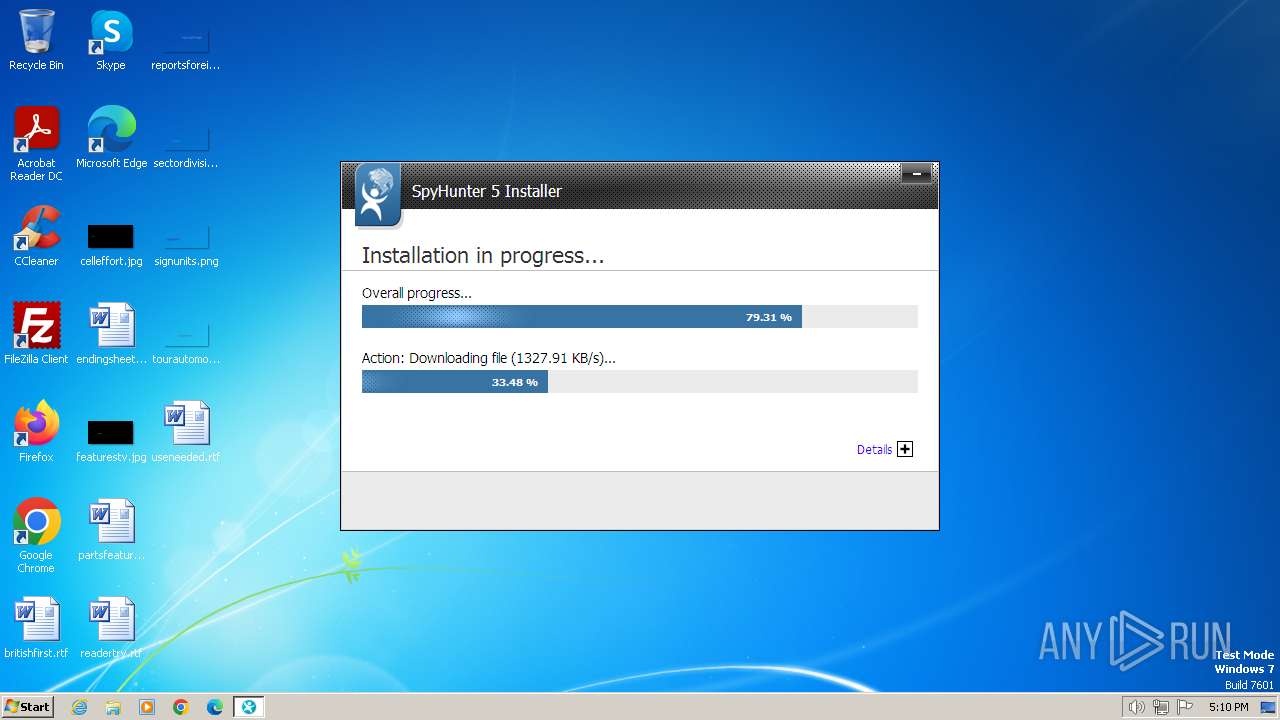Open Internet Explorer from the taskbar
Image resolution: width=1280 pixels, height=720 pixels.
tap(80, 707)
